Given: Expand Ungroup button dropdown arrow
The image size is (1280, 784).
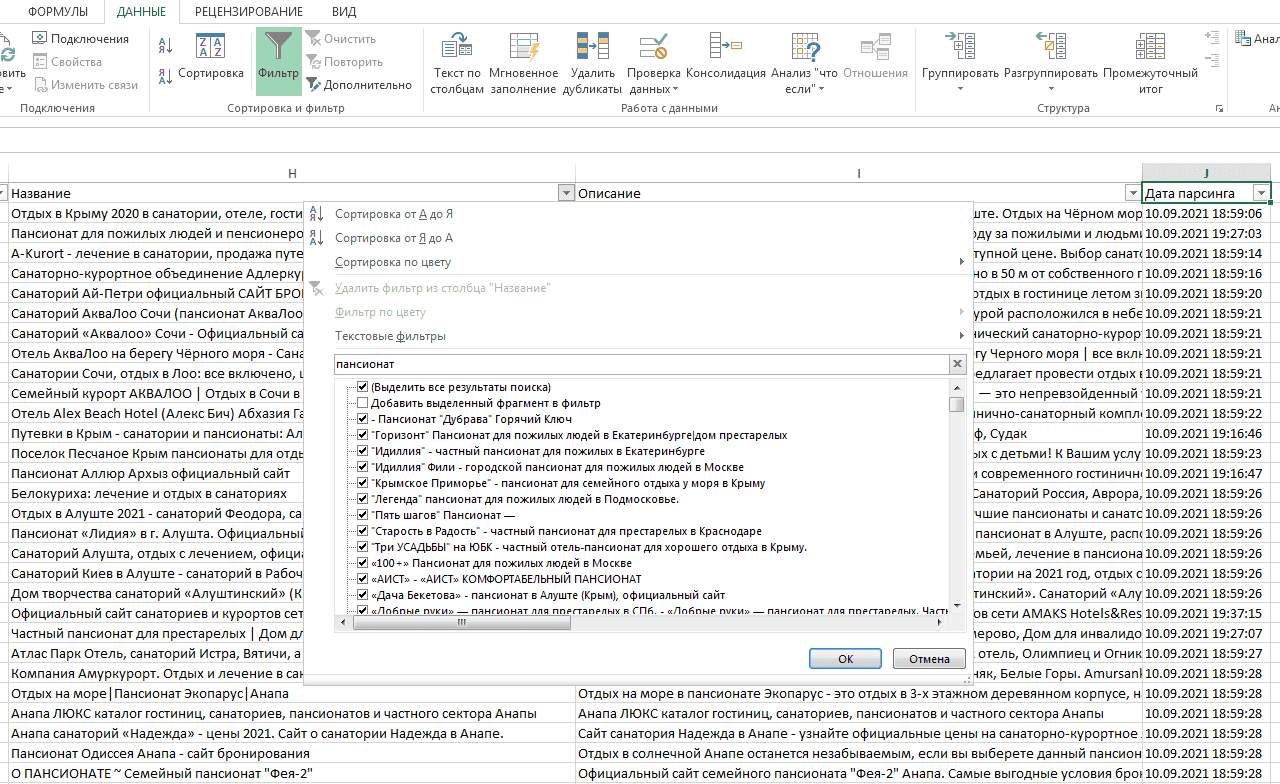Looking at the screenshot, I should point(1051,89).
